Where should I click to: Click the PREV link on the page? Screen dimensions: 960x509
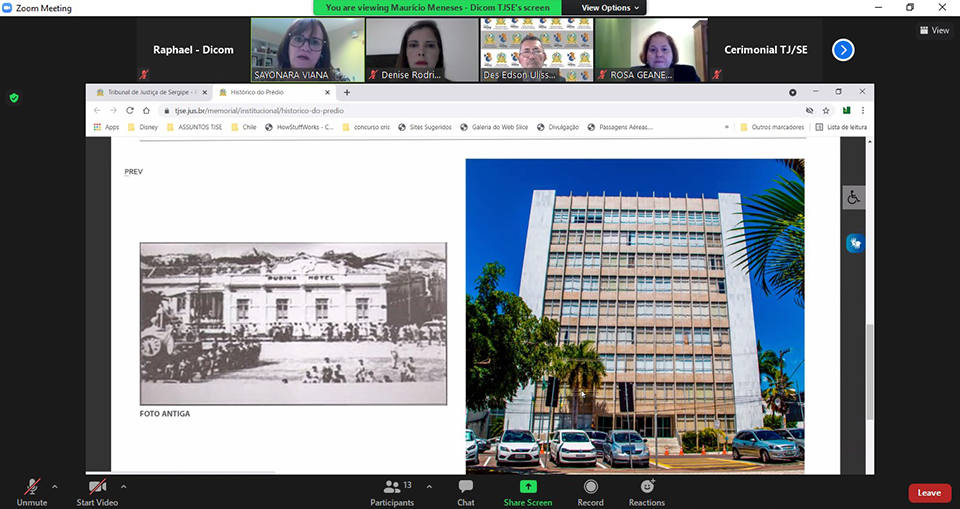[x=133, y=172]
